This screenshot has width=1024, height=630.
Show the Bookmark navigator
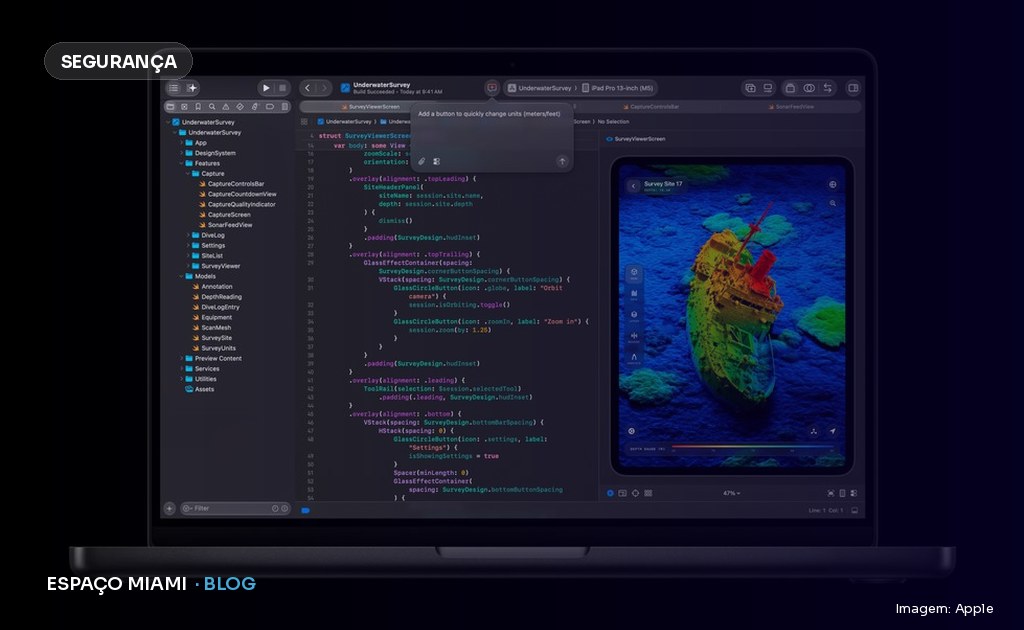click(x=198, y=106)
